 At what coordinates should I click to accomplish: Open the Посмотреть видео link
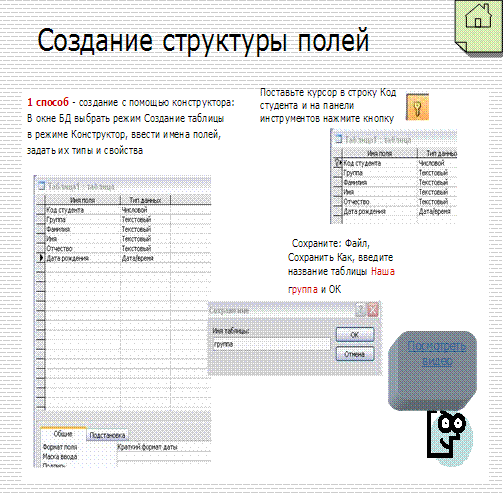(x=437, y=353)
